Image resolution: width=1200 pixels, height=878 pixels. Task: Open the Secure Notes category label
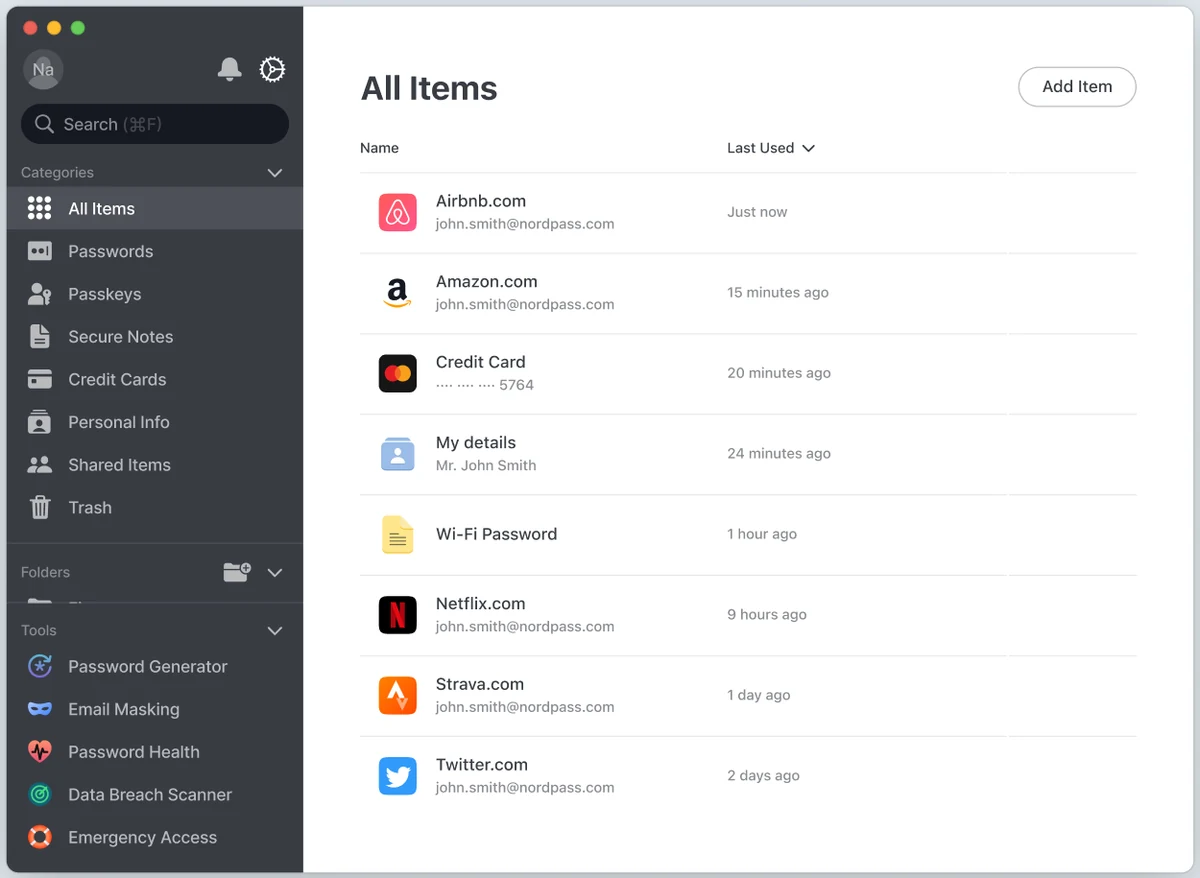[120, 337]
